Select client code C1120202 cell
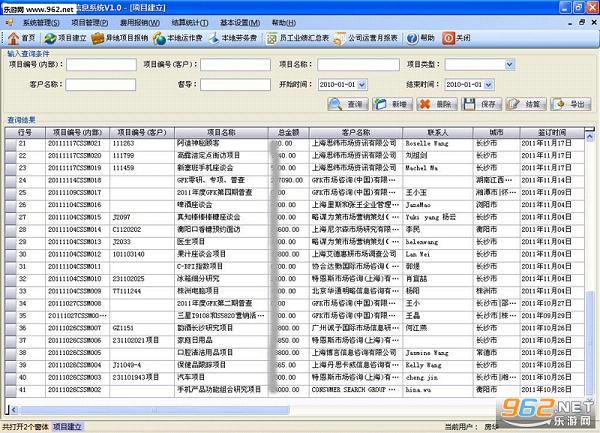Image resolution: width=600 pixels, height=433 pixels. pos(142,230)
